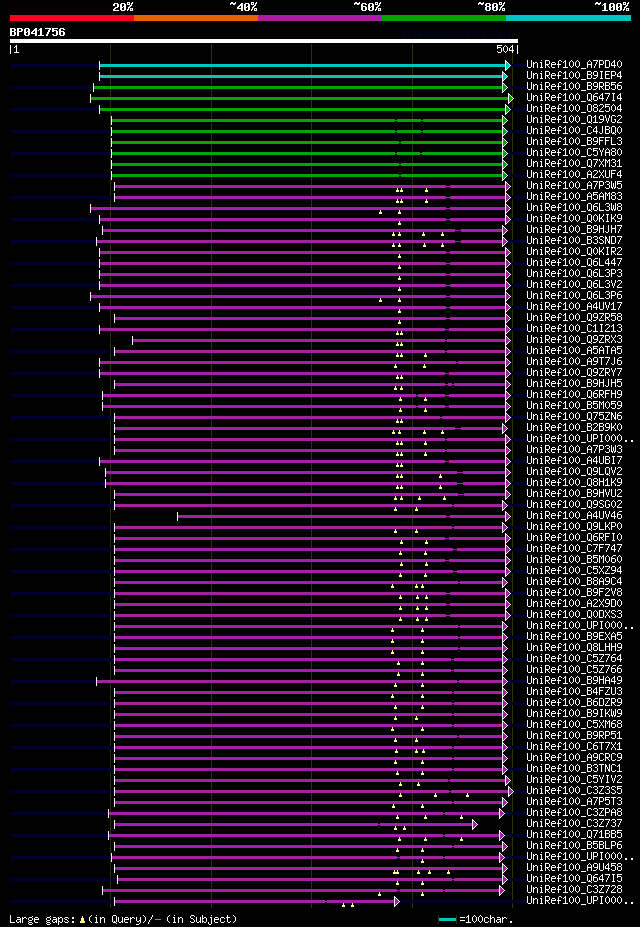Select the UniRef100_C1I213 label

[574, 329]
